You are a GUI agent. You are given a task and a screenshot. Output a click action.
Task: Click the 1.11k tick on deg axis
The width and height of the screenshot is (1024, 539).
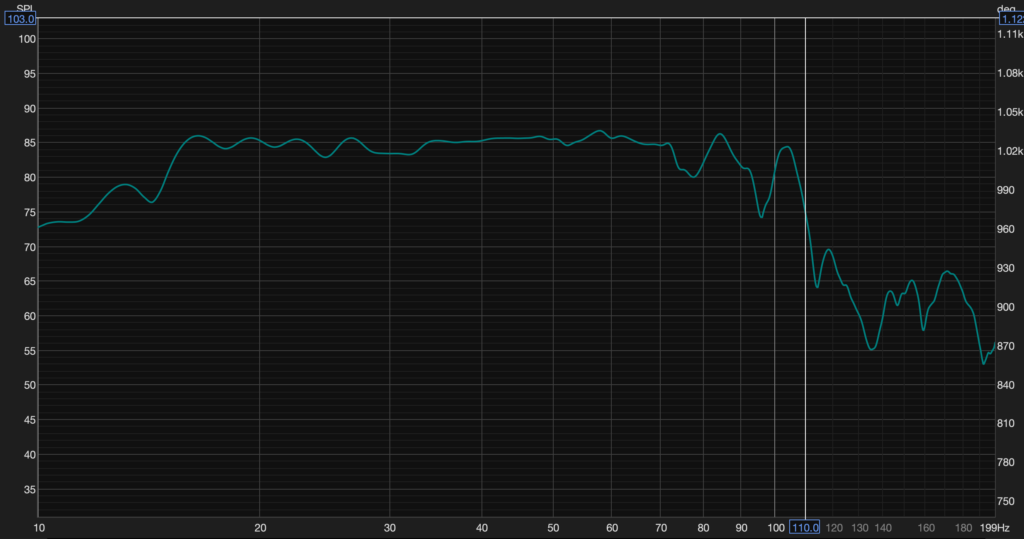pyautogui.click(x=1010, y=35)
